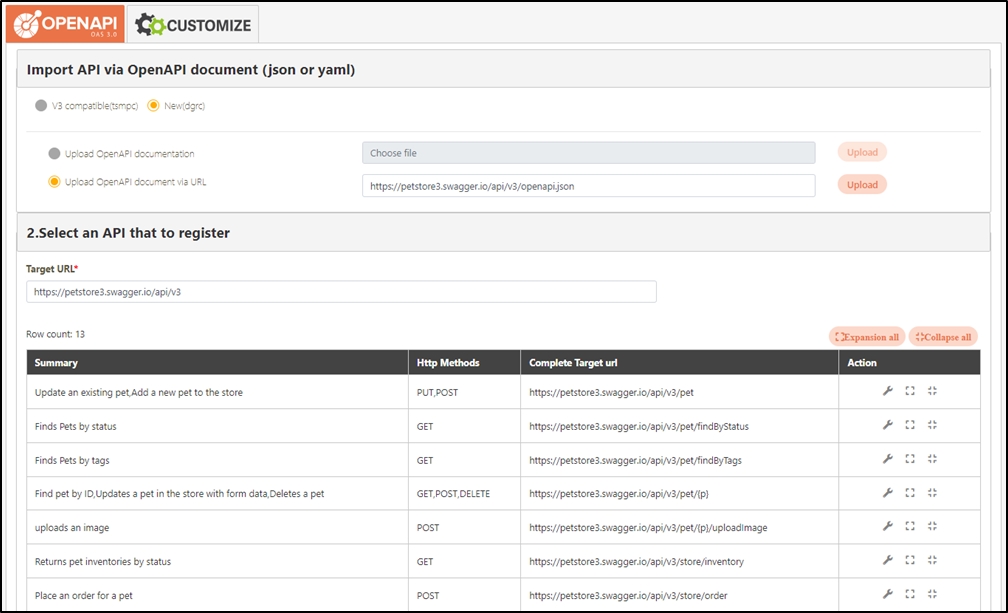The width and height of the screenshot is (1008, 613).
Task: Click wrench icon for 'uploads an image' row
Action: pyautogui.click(x=887, y=526)
